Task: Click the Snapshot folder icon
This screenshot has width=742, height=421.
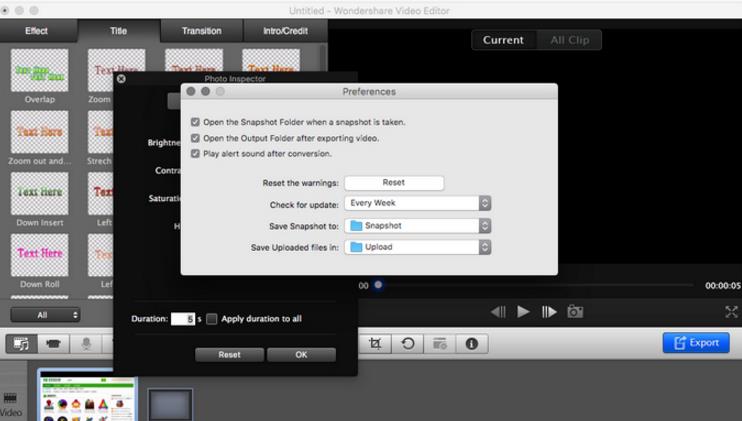Action: (x=356, y=226)
